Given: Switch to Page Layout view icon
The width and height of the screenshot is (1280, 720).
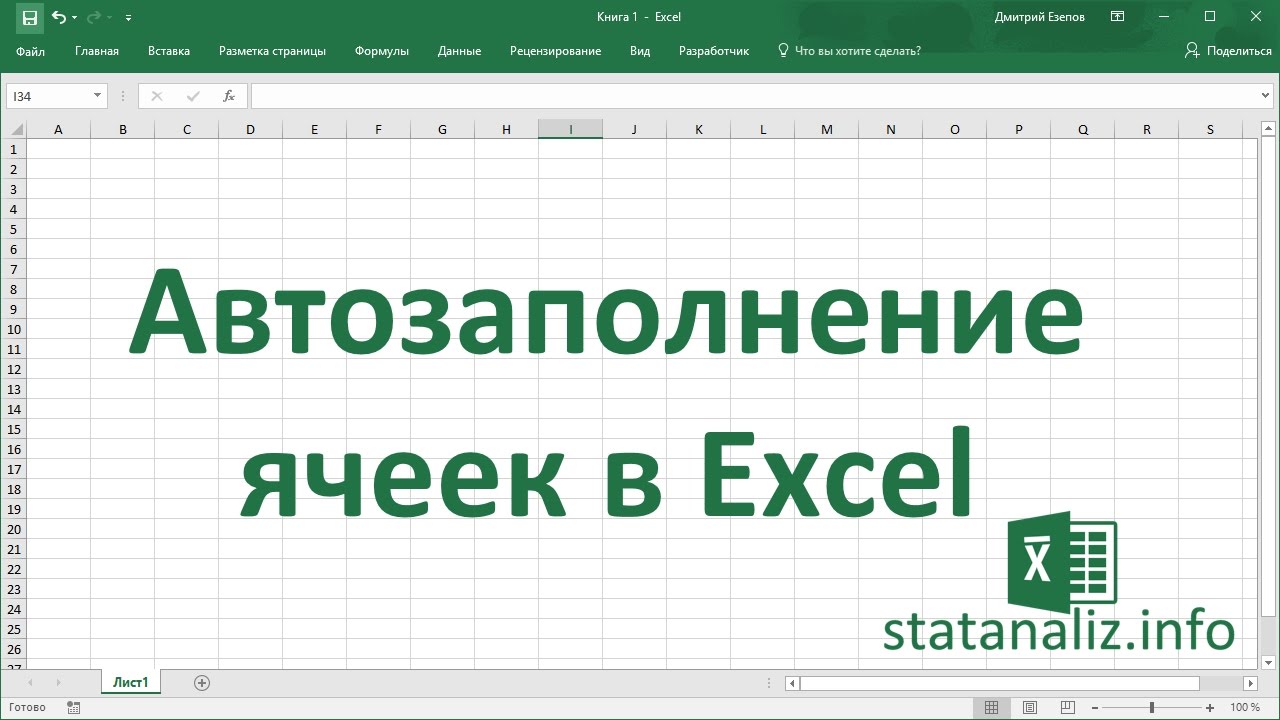Looking at the screenshot, I should click(1030, 708).
